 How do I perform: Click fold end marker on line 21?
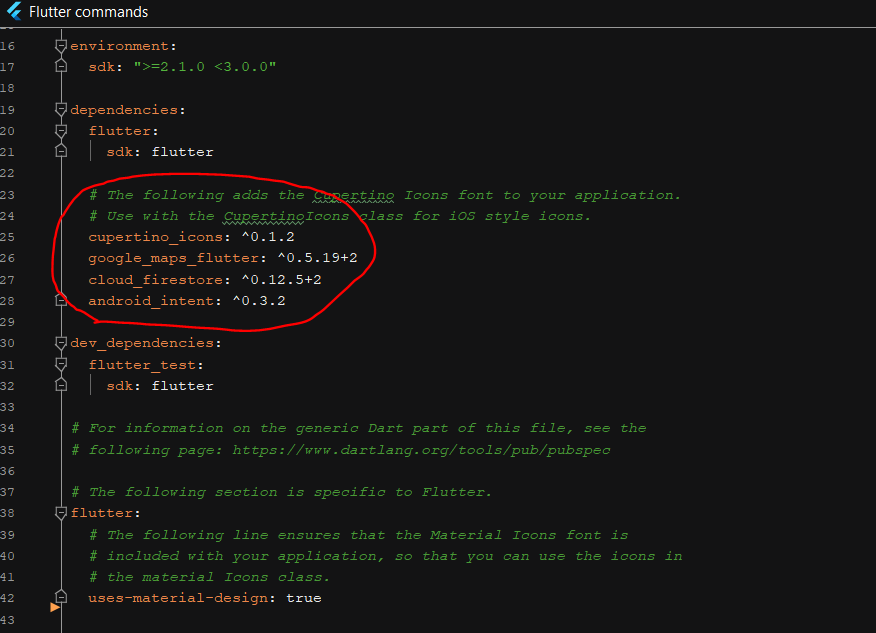(61, 151)
